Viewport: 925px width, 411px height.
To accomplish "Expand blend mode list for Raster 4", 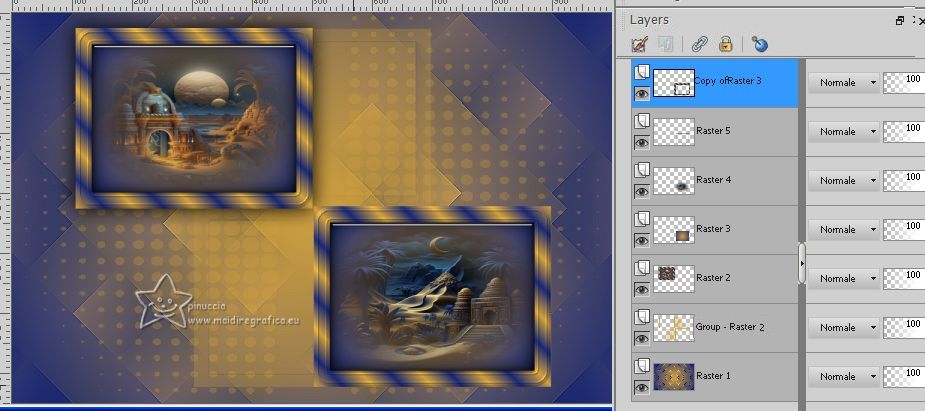I will pos(843,180).
